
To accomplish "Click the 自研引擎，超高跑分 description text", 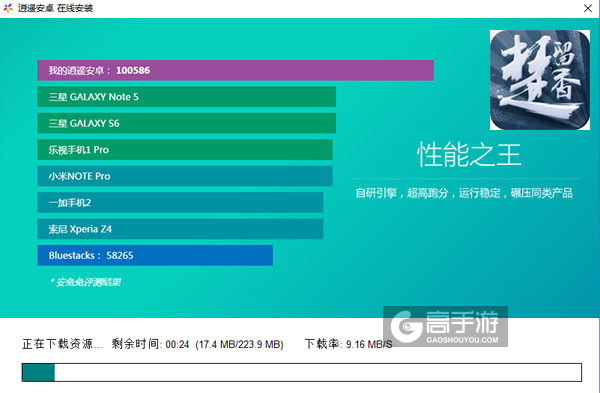I will coord(464,193).
